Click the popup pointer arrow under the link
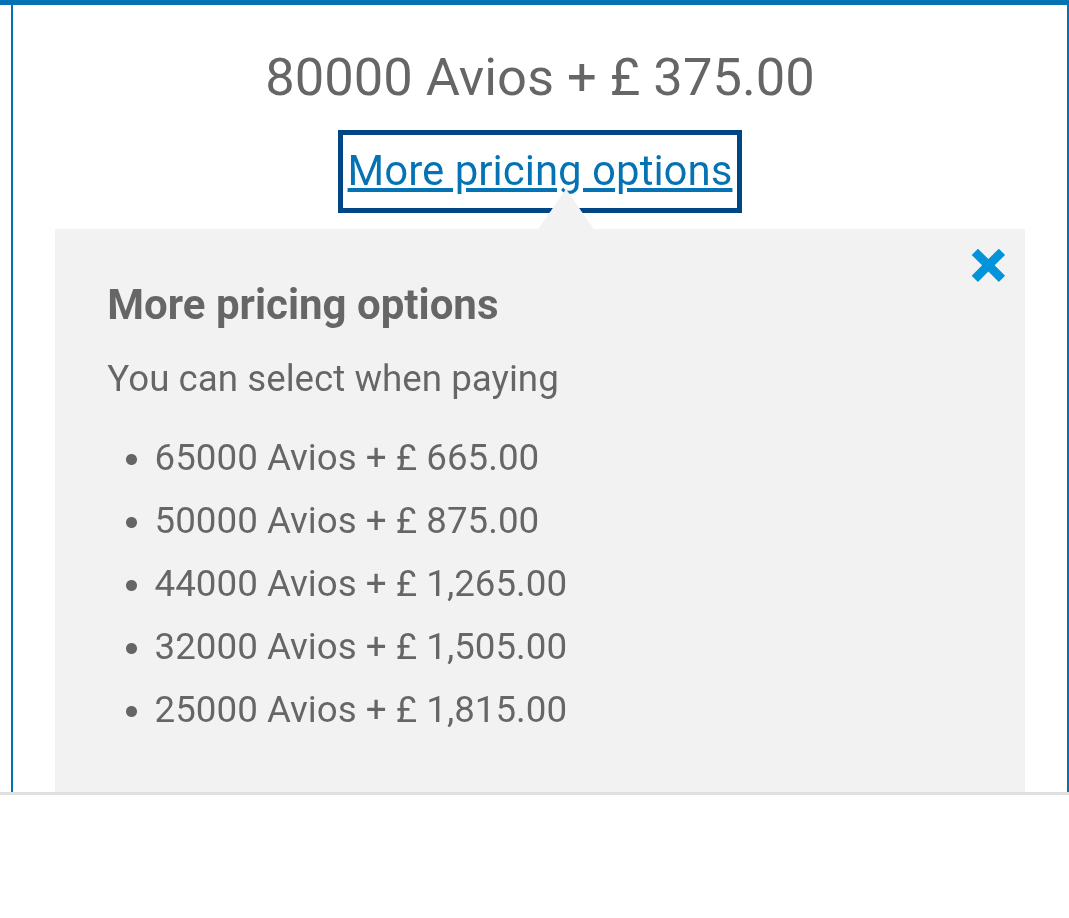 coord(565,214)
